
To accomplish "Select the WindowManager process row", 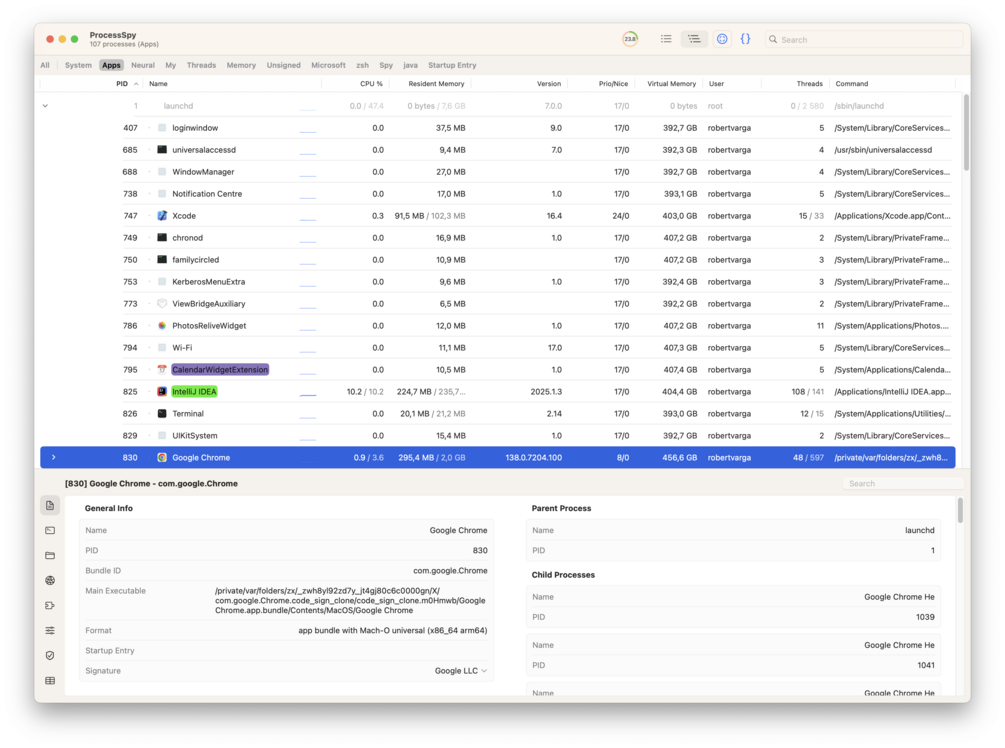I will (497, 172).
